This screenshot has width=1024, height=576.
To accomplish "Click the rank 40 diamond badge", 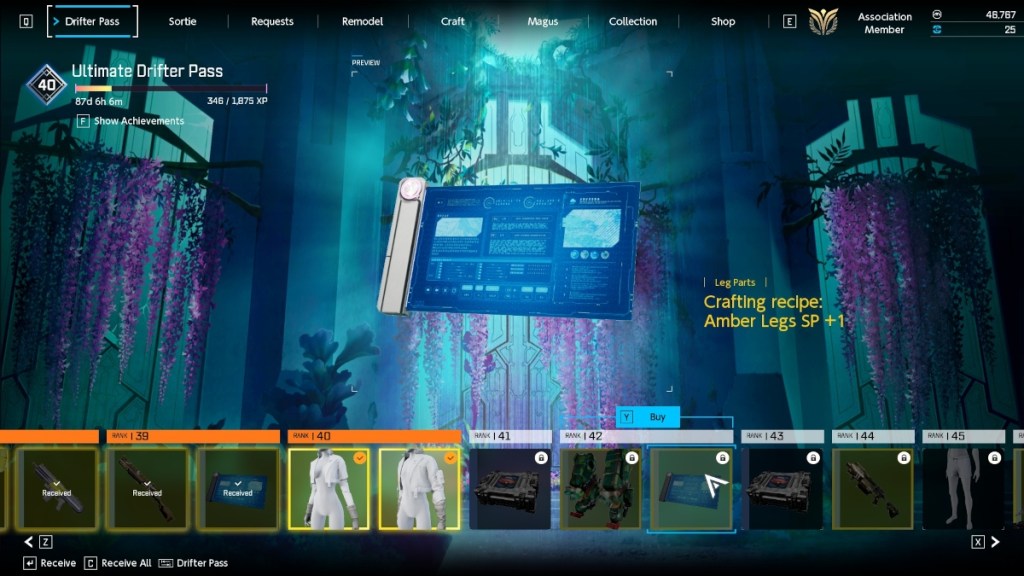I will point(46,85).
